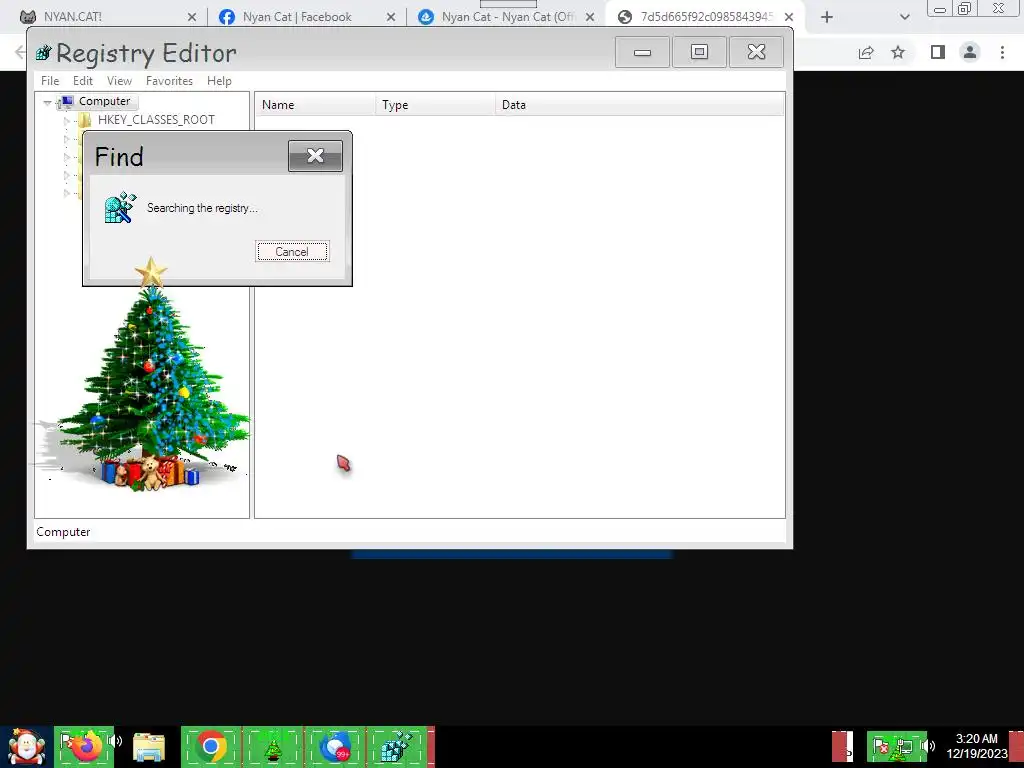
Task: Open the Christmas tree app in taskbar
Action: 272,747
